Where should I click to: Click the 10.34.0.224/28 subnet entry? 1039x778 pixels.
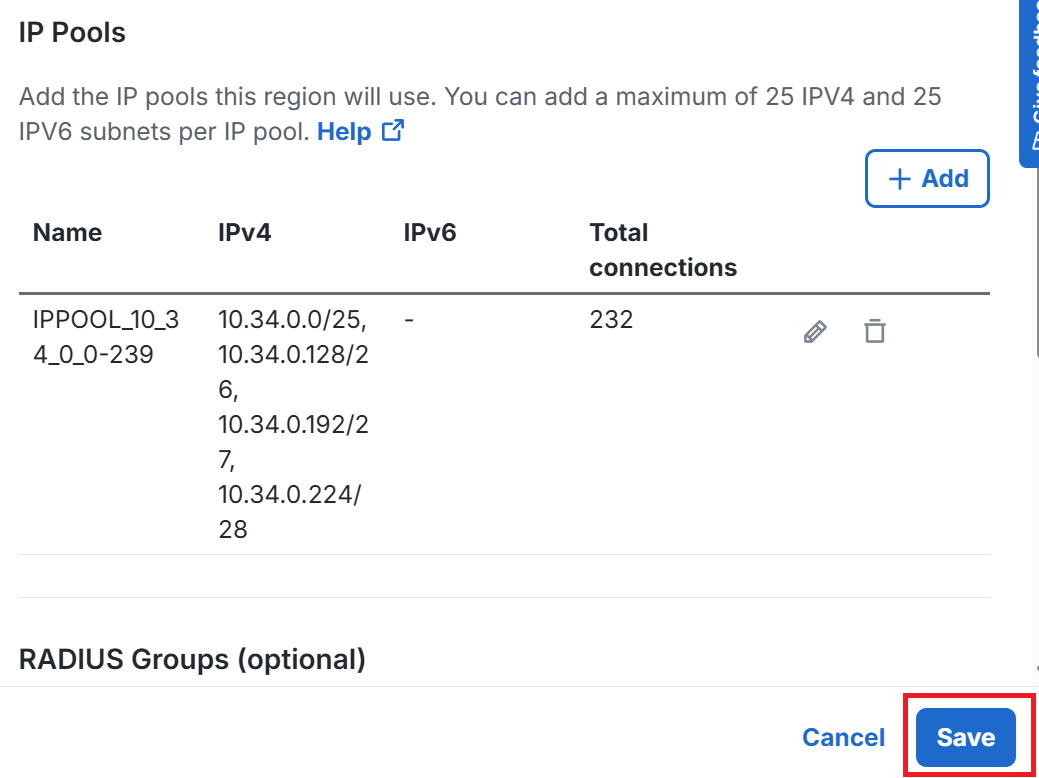click(290, 512)
